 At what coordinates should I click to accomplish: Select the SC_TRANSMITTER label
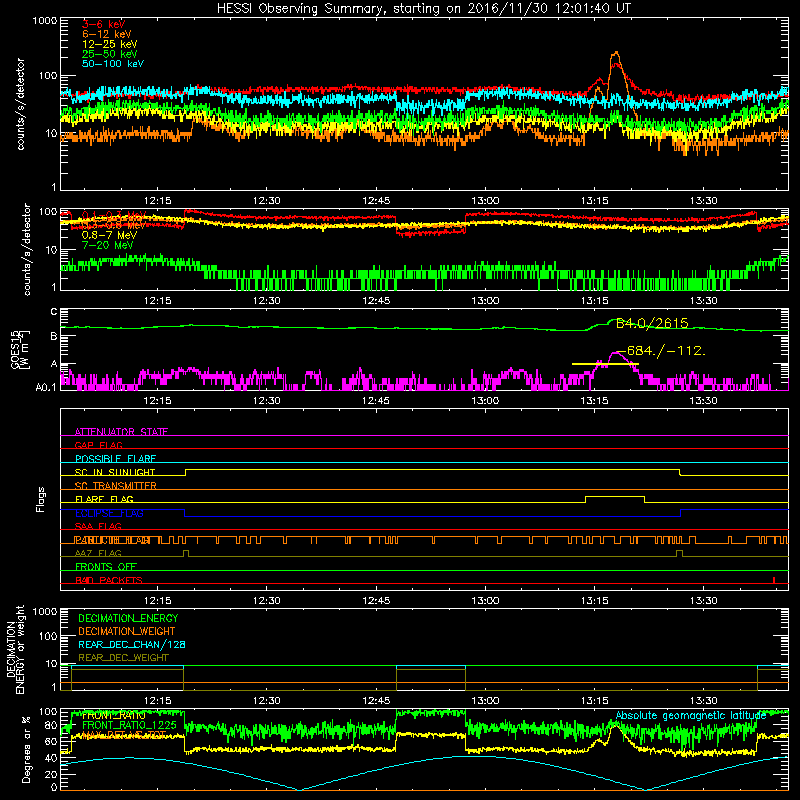[116, 486]
